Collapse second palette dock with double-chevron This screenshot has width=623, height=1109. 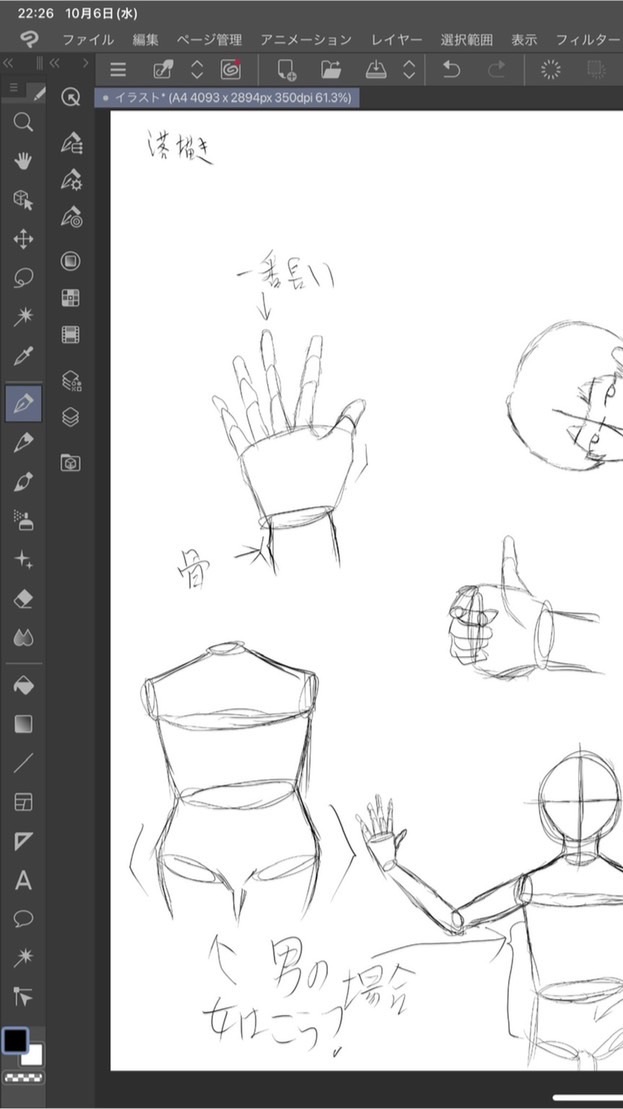[x=54, y=63]
